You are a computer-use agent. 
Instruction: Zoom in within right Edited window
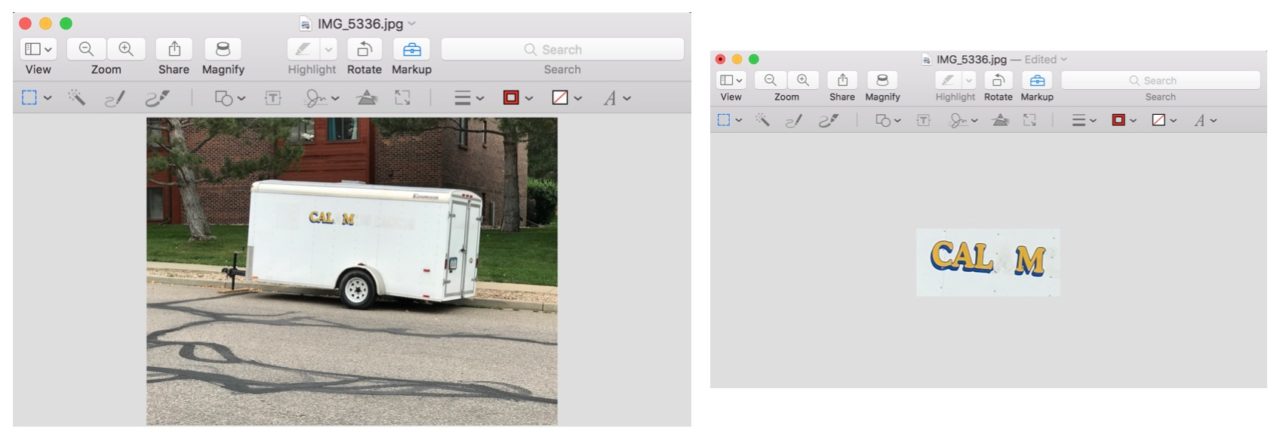(802, 80)
